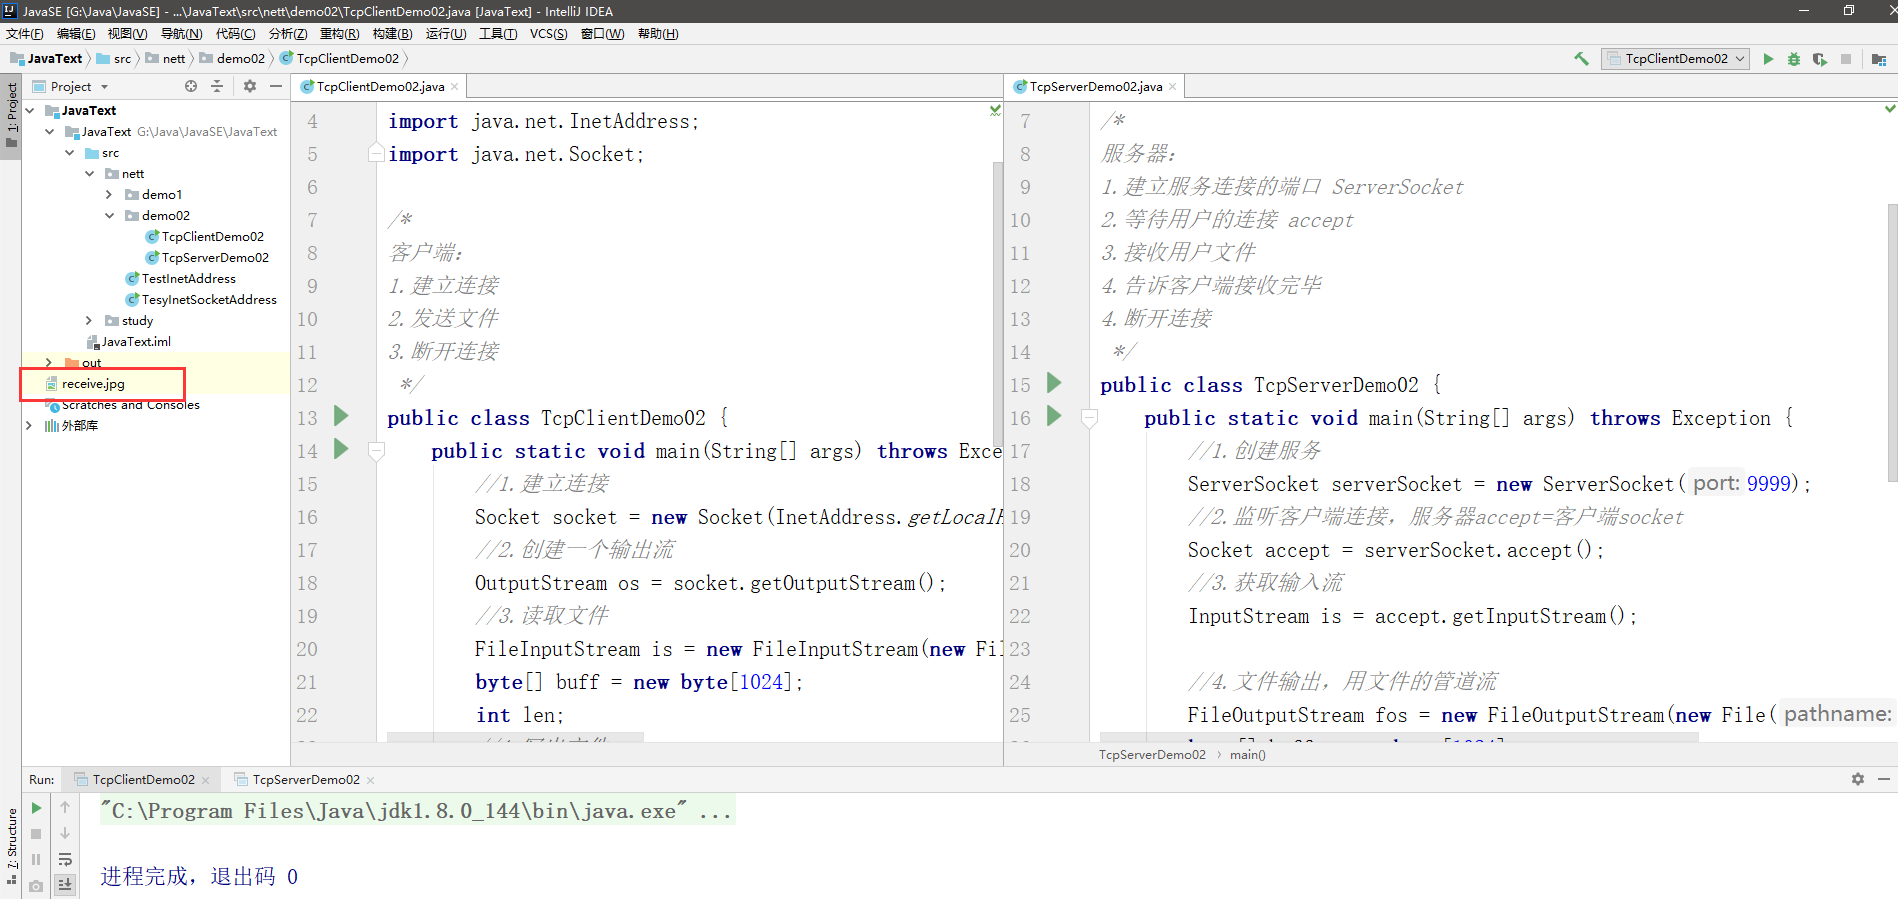Hide the Project panel with the minus icon
1898x899 pixels.
[276, 87]
